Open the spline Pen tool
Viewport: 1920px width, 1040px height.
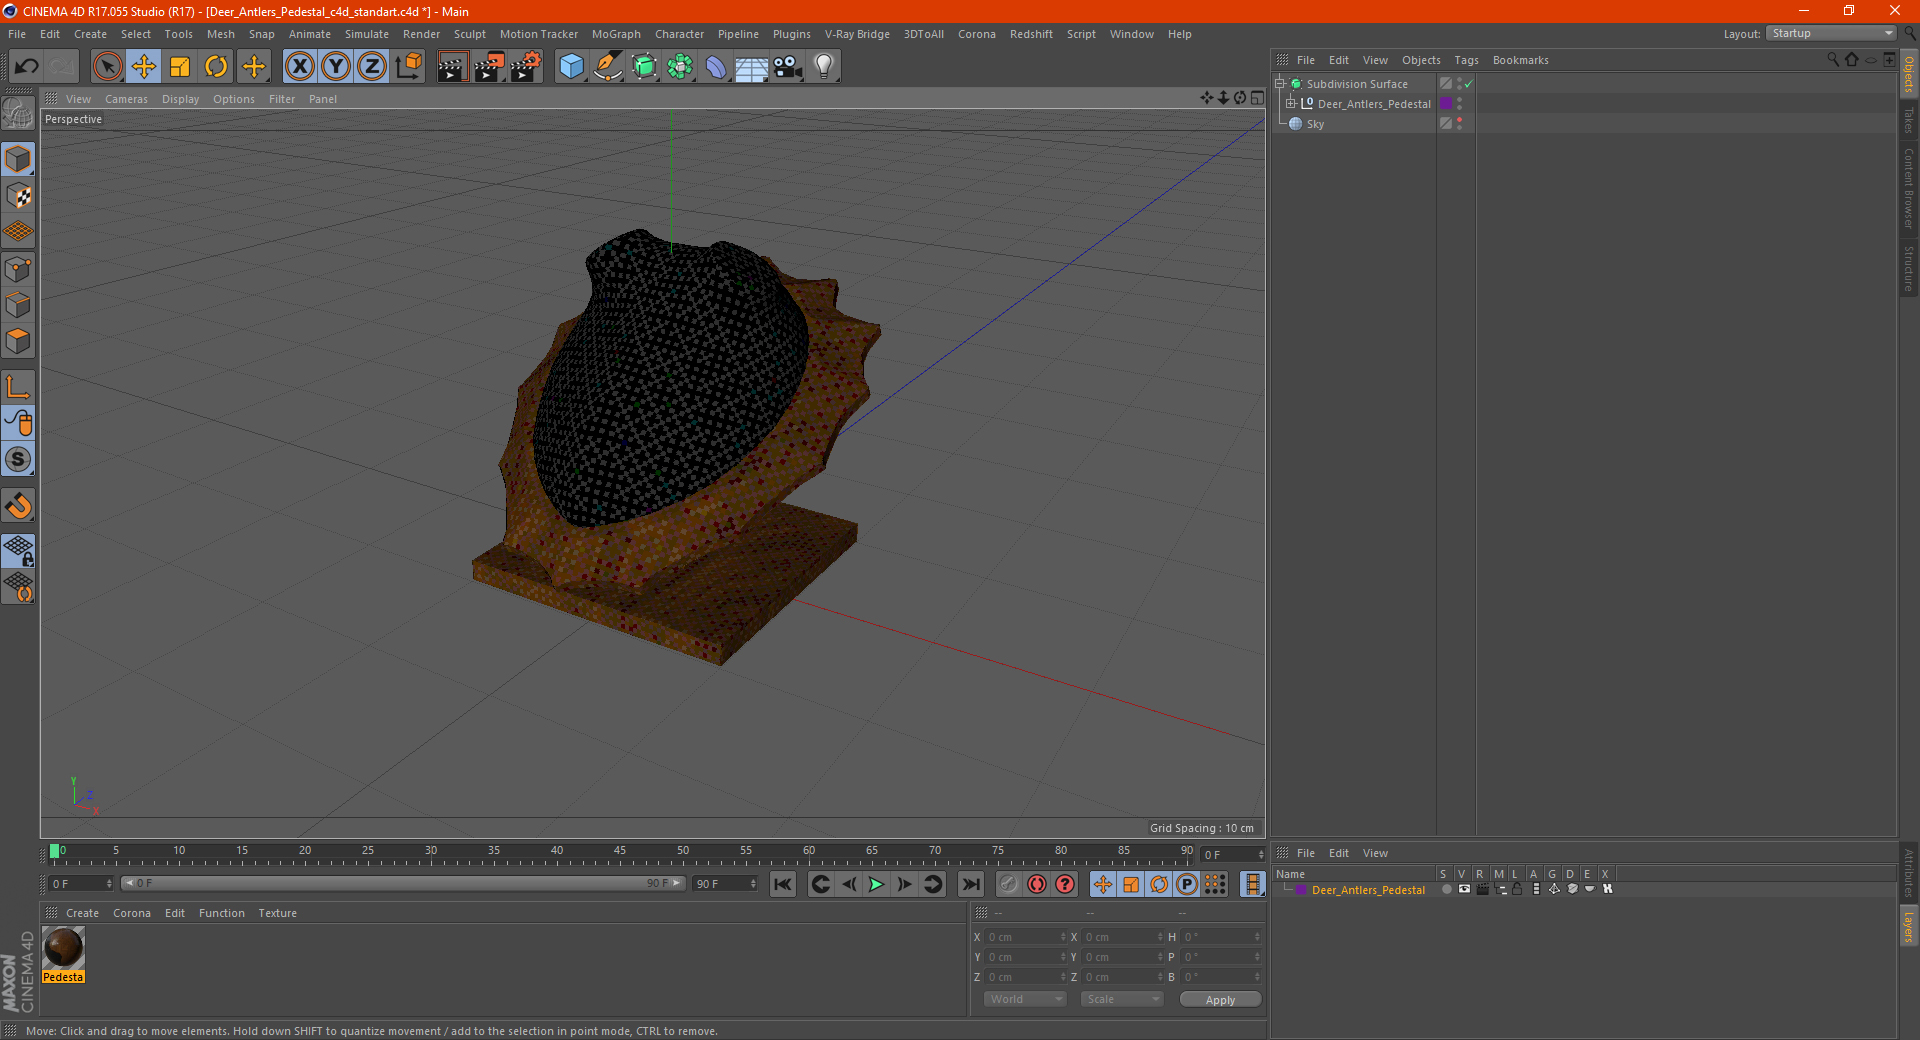(x=608, y=67)
